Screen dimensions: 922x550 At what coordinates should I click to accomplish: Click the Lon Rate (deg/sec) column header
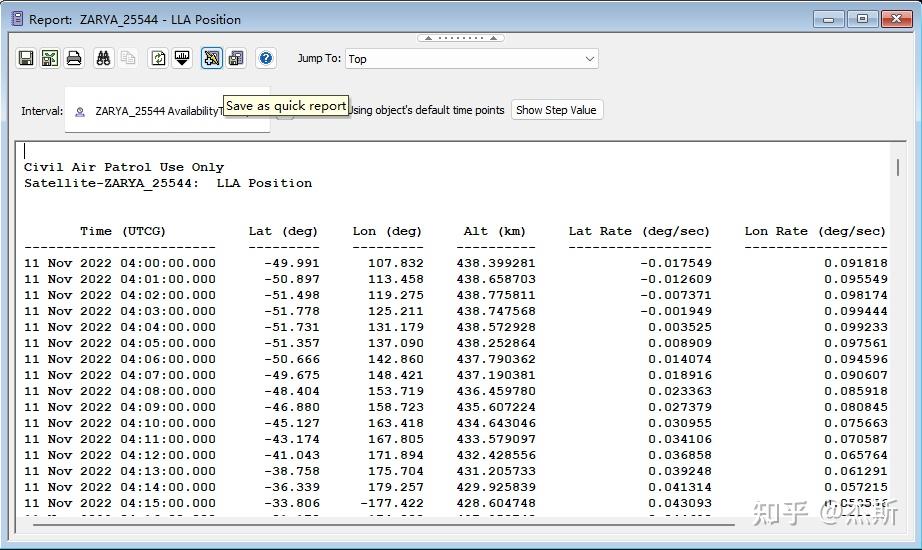pos(815,231)
